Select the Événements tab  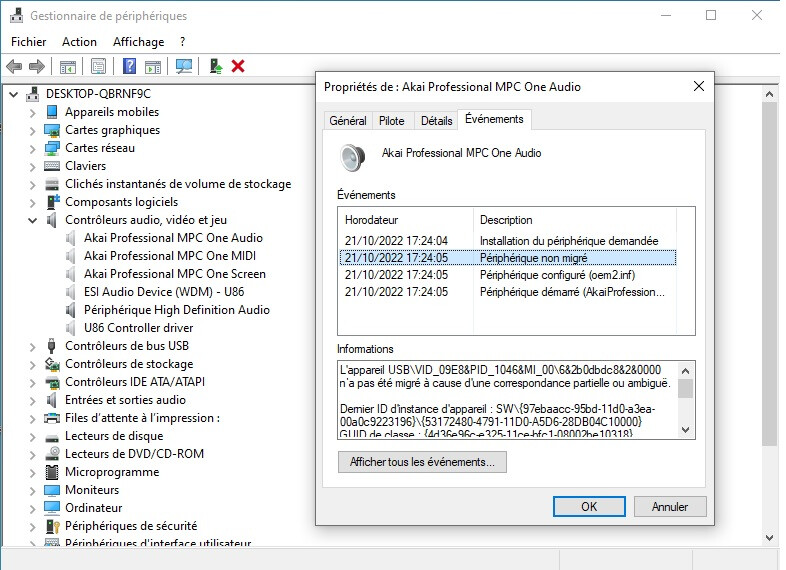(x=494, y=119)
